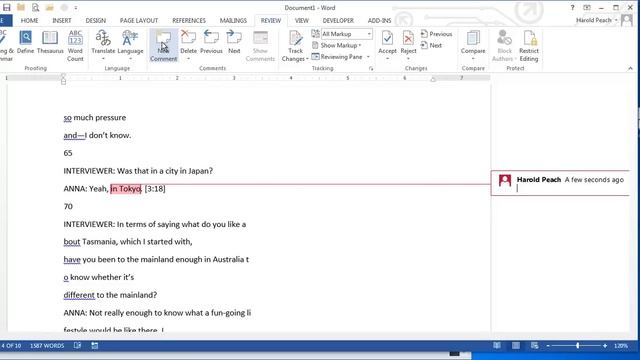Click the word 'different' underlined in document
Image resolution: width=640 pixels, height=360 pixels.
coord(79,295)
